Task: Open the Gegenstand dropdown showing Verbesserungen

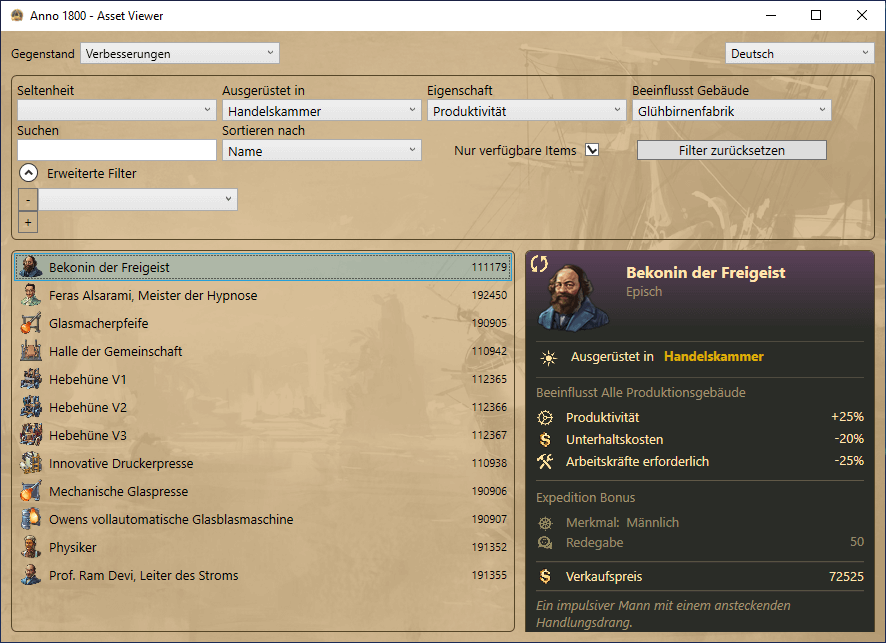Action: [180, 54]
